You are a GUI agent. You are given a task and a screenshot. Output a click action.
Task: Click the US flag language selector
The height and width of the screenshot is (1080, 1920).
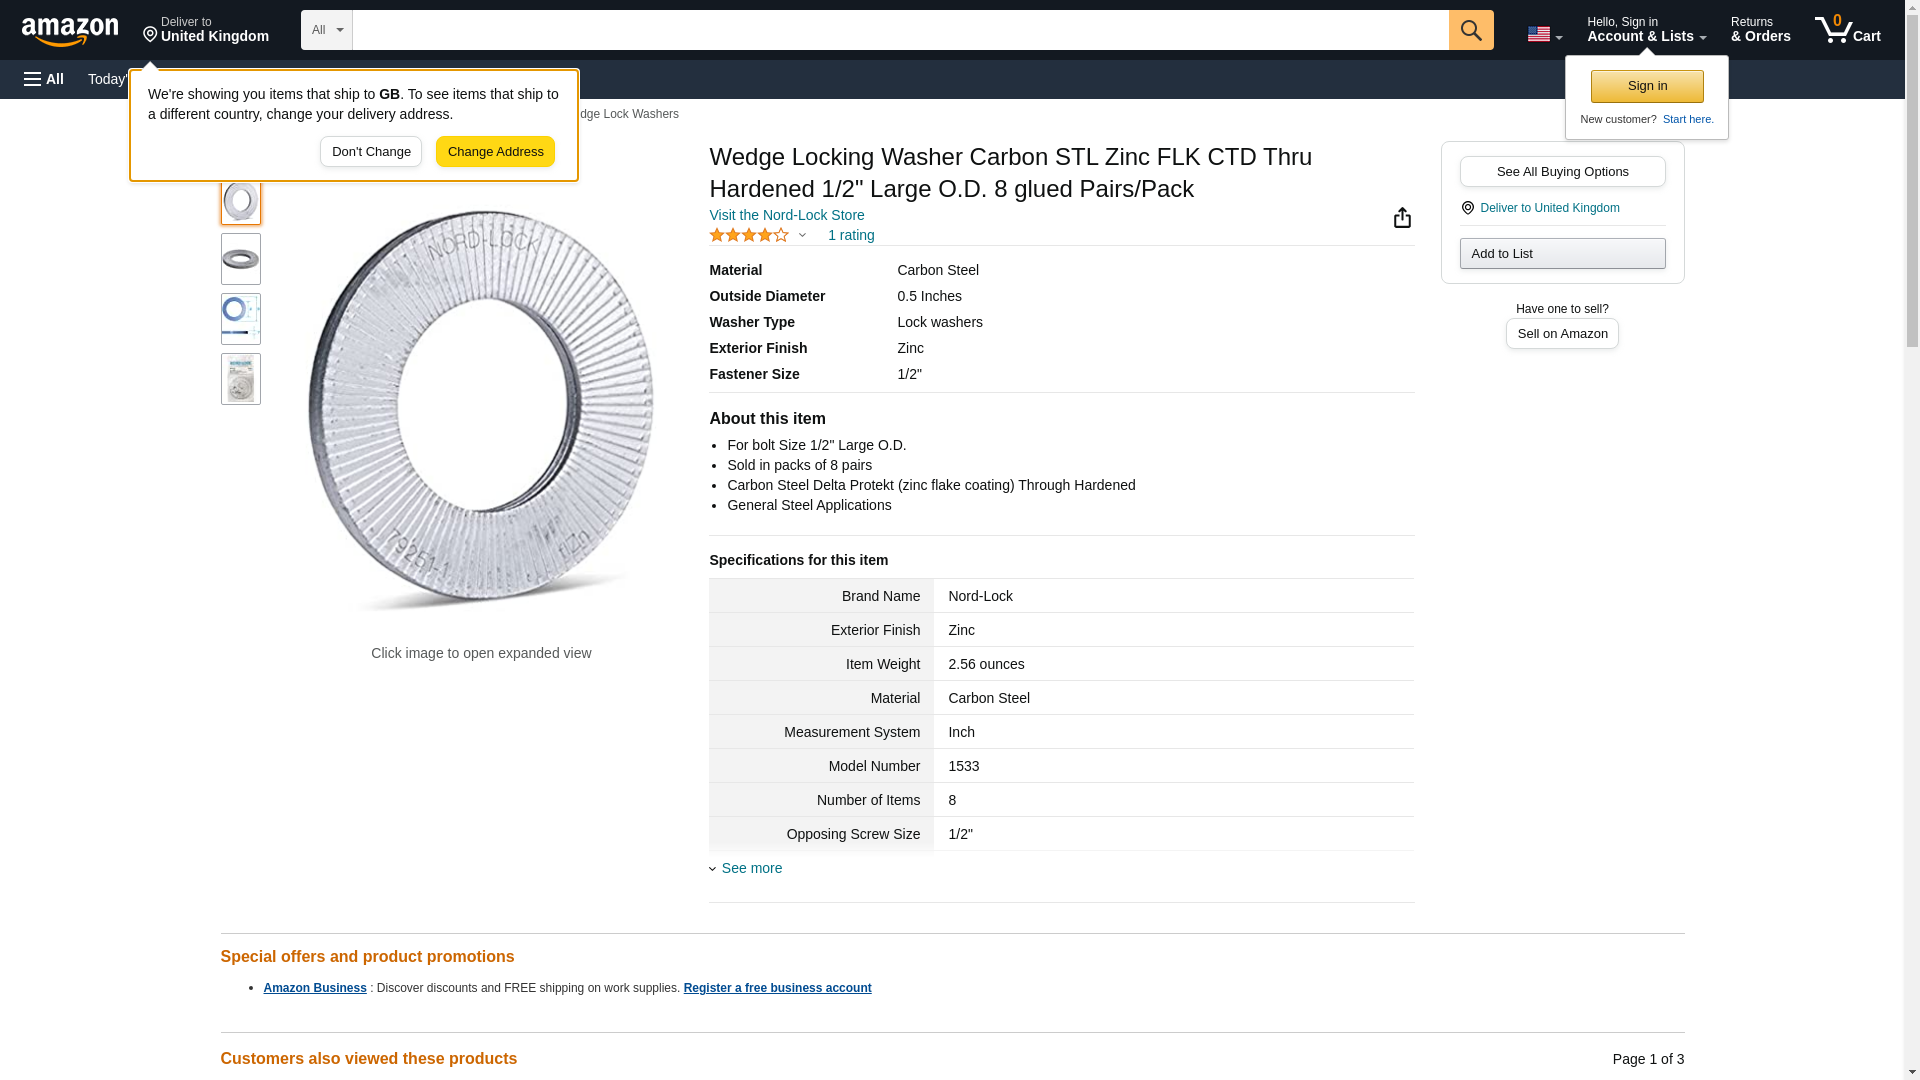click(1543, 34)
